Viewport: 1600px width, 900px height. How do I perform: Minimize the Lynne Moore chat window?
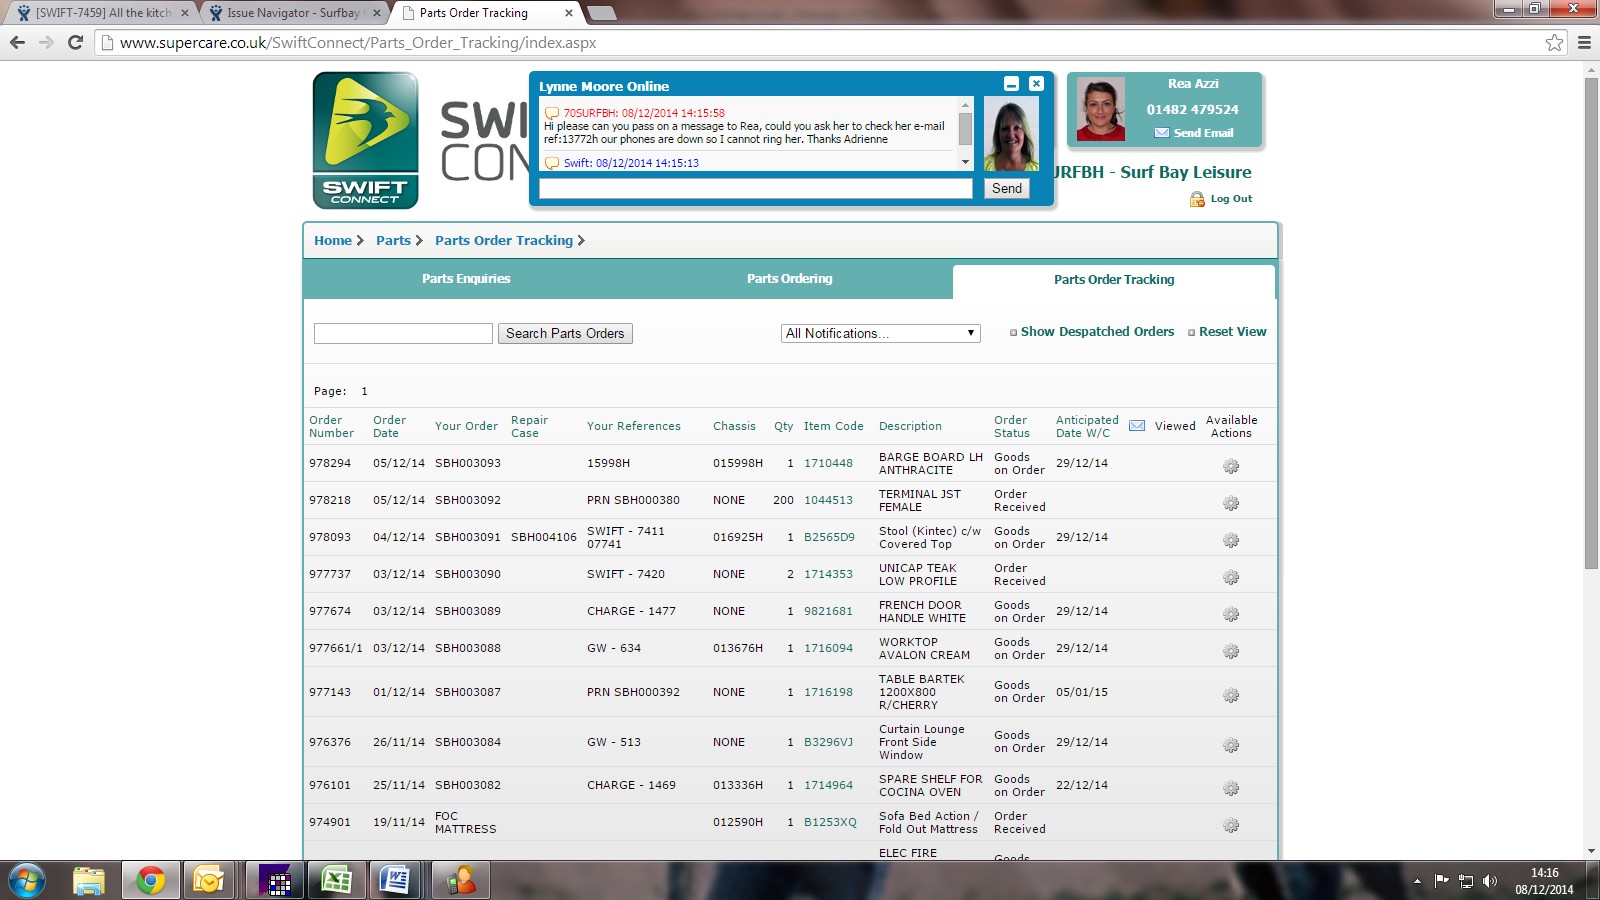[1011, 84]
